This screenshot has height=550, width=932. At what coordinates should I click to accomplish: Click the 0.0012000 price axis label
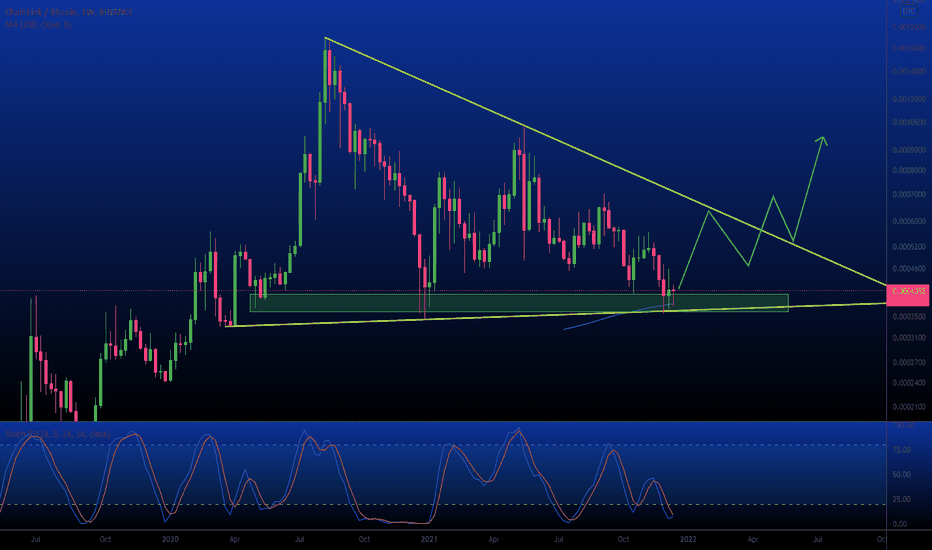[909, 99]
